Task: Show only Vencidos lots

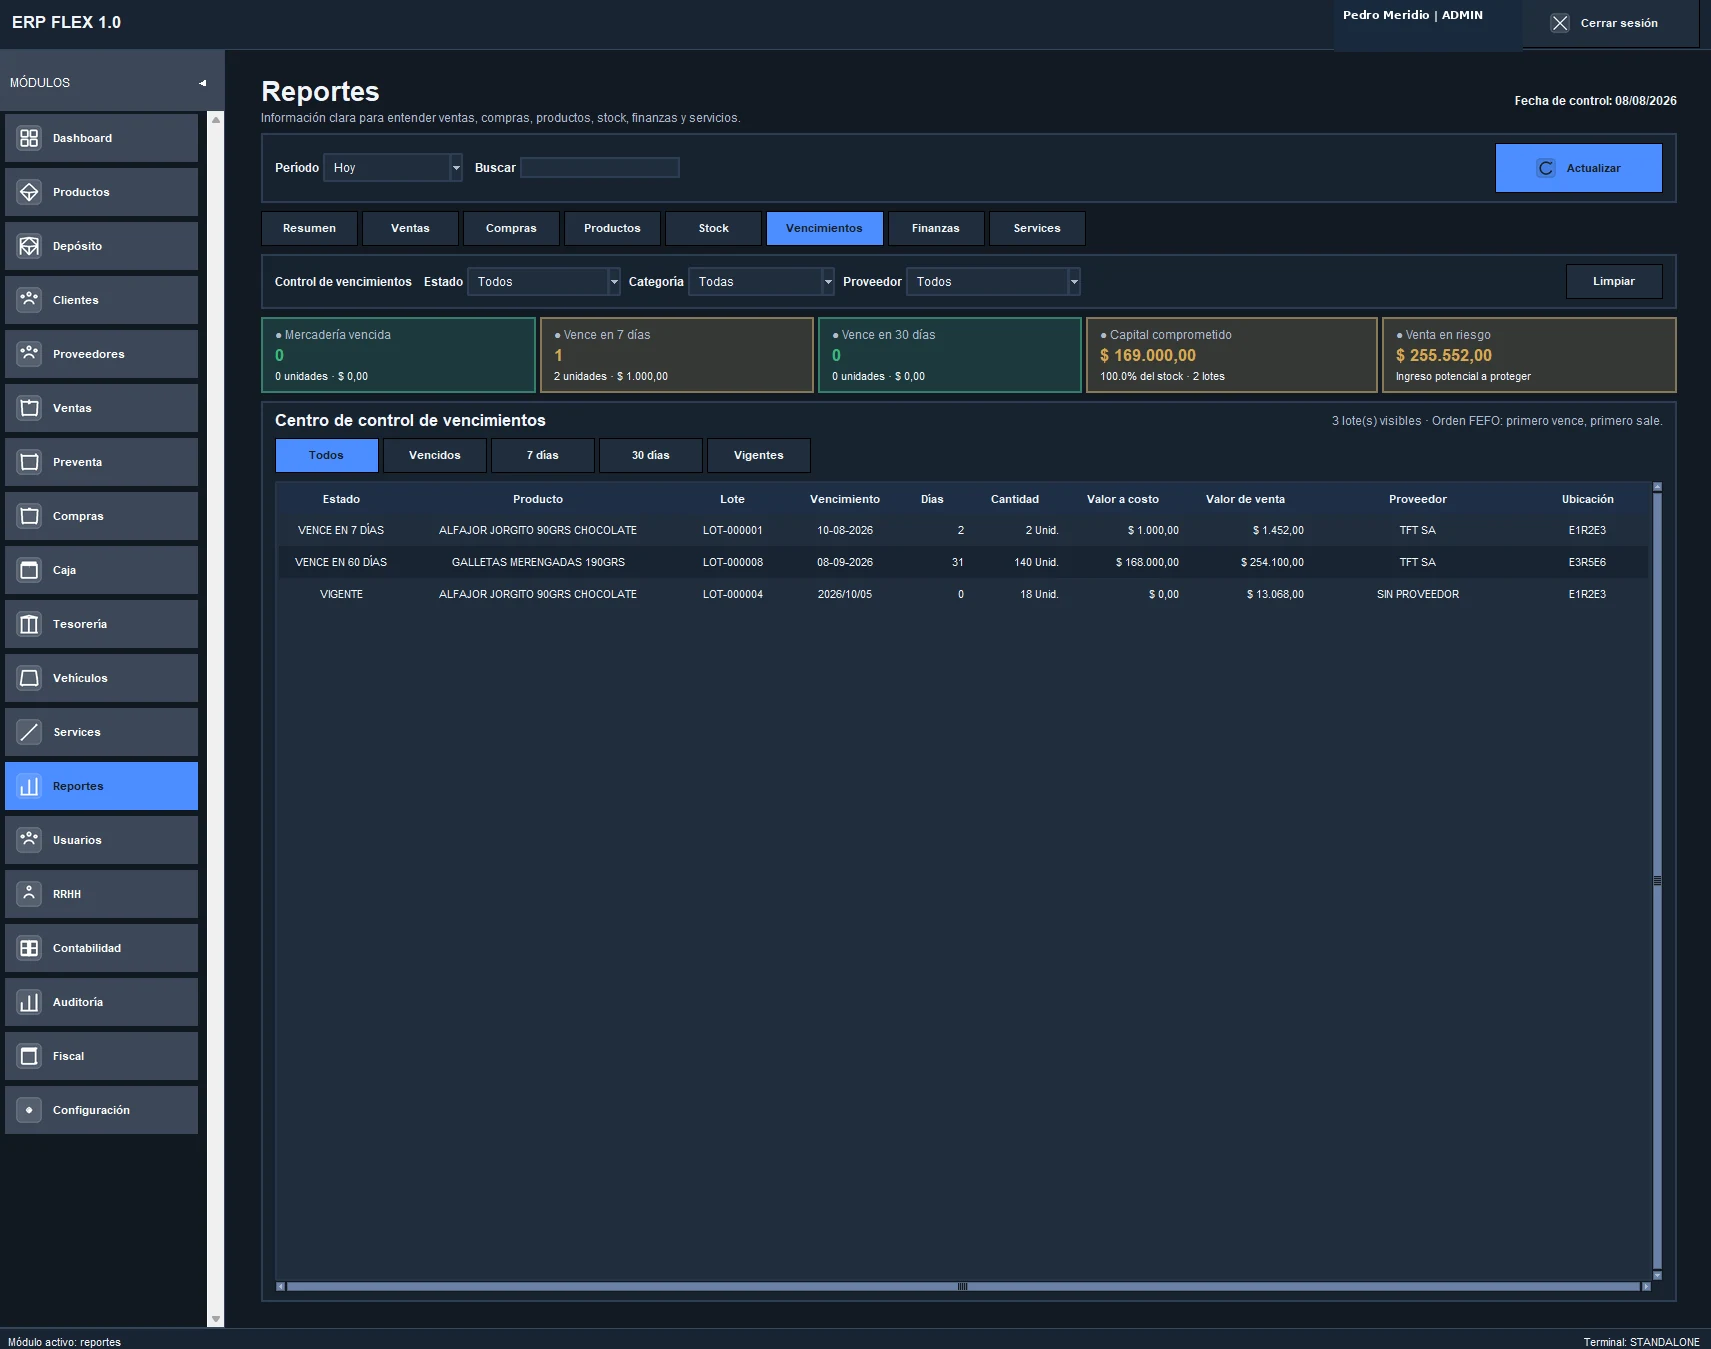Action: click(435, 455)
